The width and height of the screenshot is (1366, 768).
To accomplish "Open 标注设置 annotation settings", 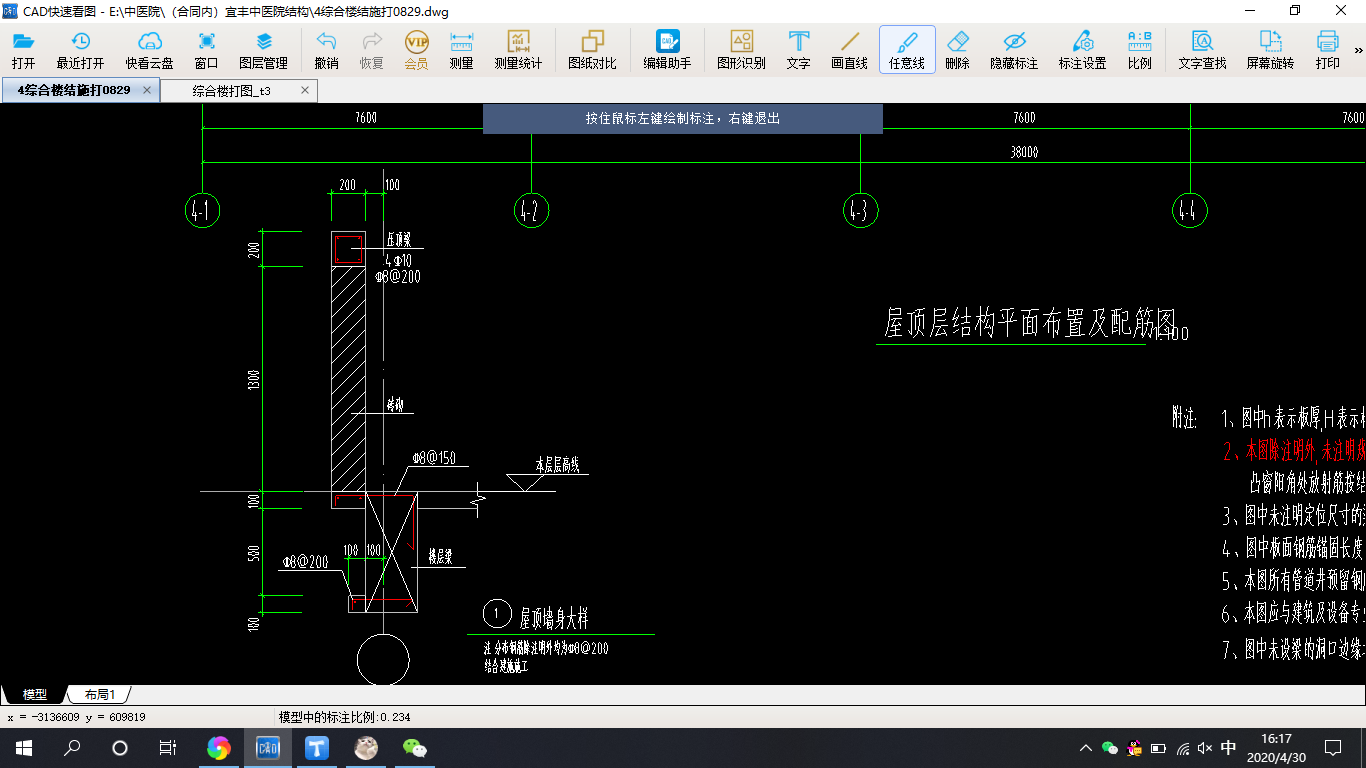I will coord(1082,50).
